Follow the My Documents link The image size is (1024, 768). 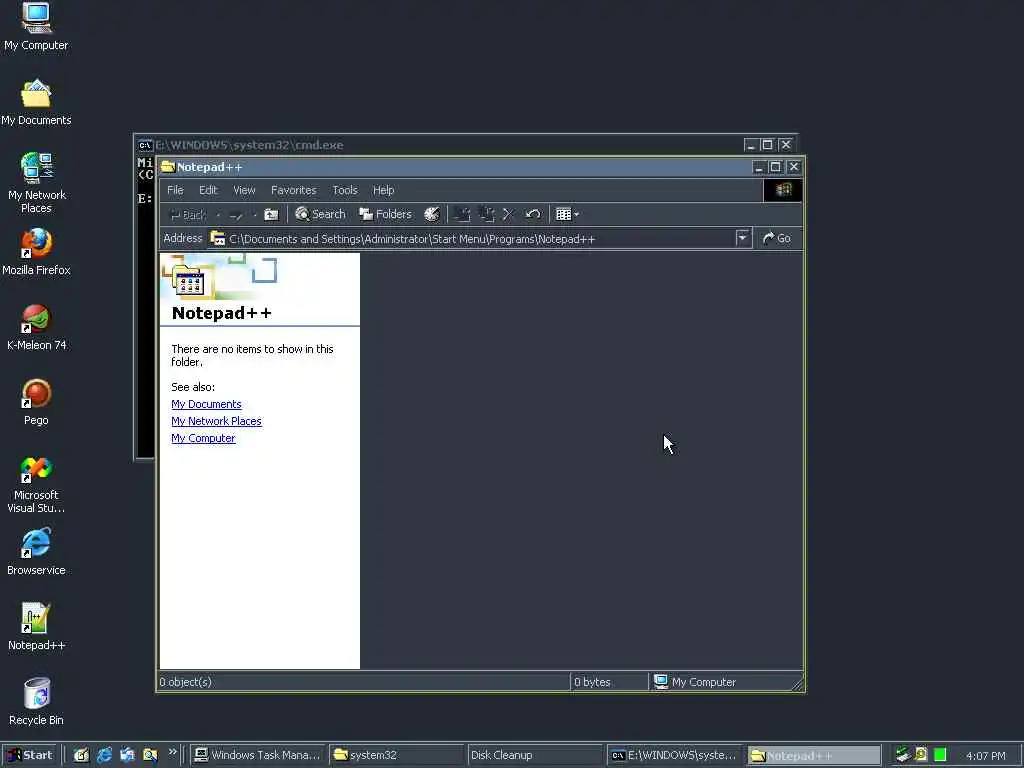tap(206, 404)
